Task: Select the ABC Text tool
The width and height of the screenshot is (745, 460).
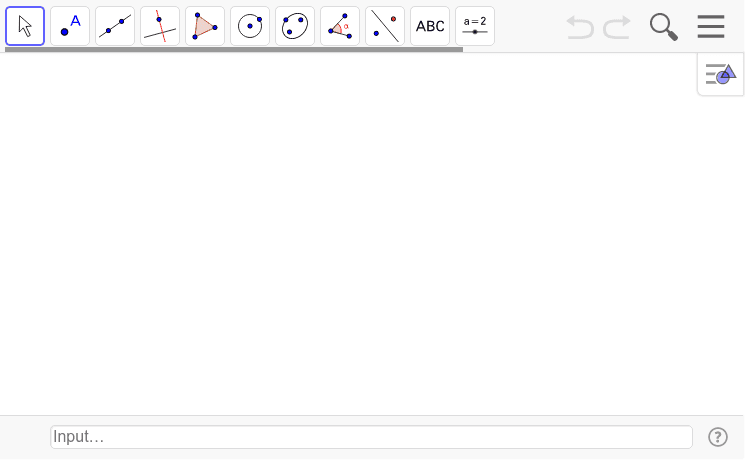Action: coord(430,26)
